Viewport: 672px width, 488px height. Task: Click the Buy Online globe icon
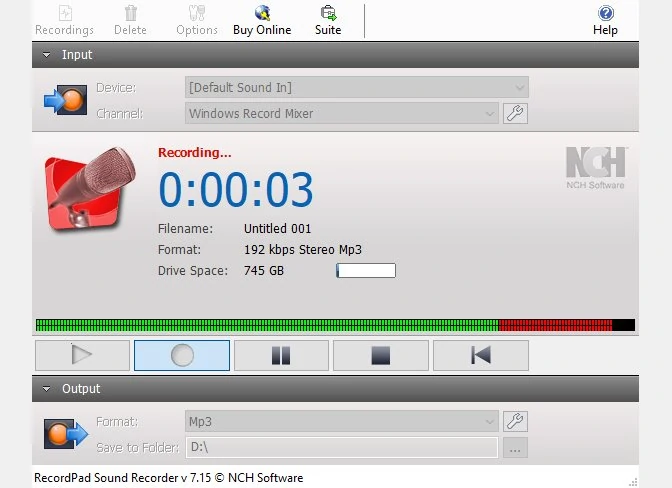262,13
